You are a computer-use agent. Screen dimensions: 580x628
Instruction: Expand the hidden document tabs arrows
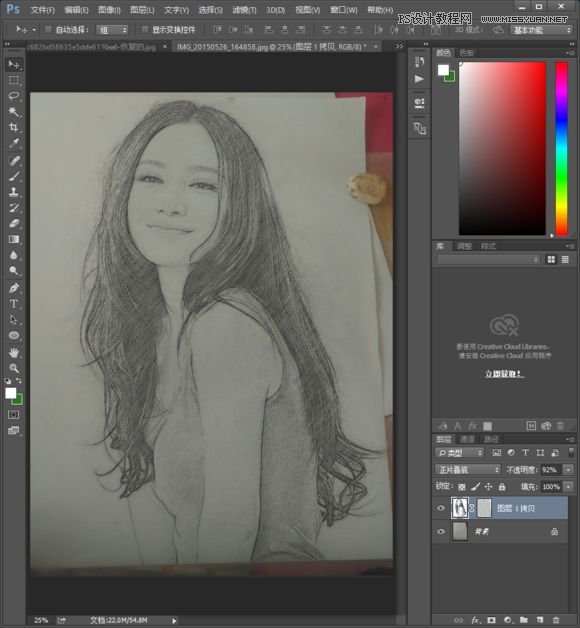tap(399, 46)
